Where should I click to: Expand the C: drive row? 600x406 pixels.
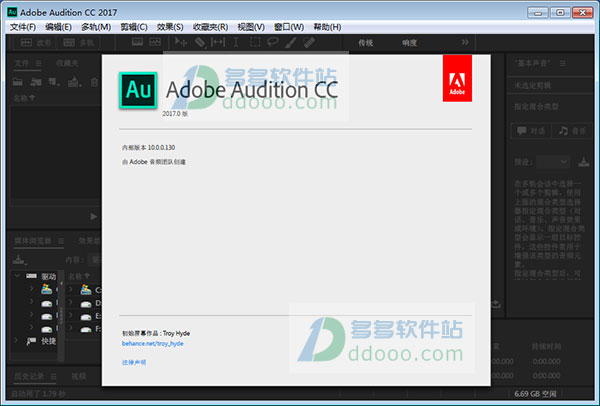[x=70, y=290]
